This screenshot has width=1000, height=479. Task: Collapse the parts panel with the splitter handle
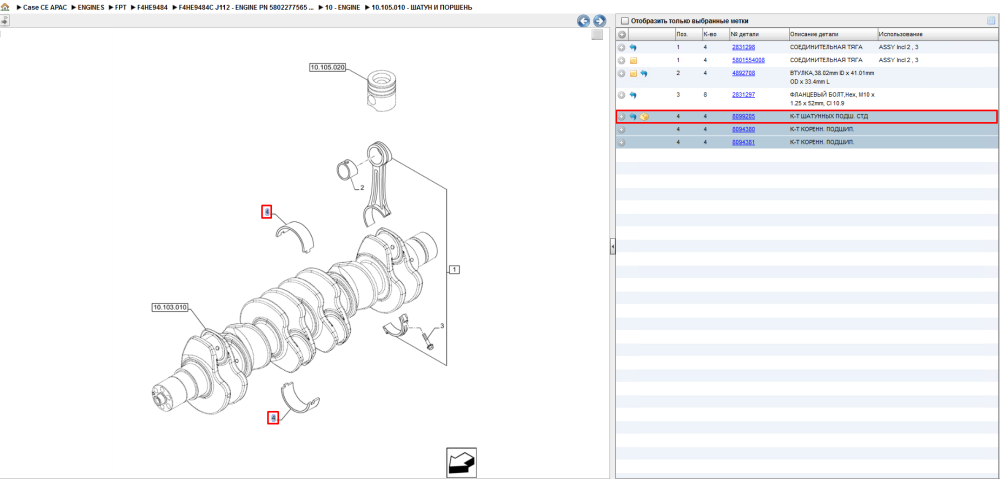pyautogui.click(x=613, y=246)
